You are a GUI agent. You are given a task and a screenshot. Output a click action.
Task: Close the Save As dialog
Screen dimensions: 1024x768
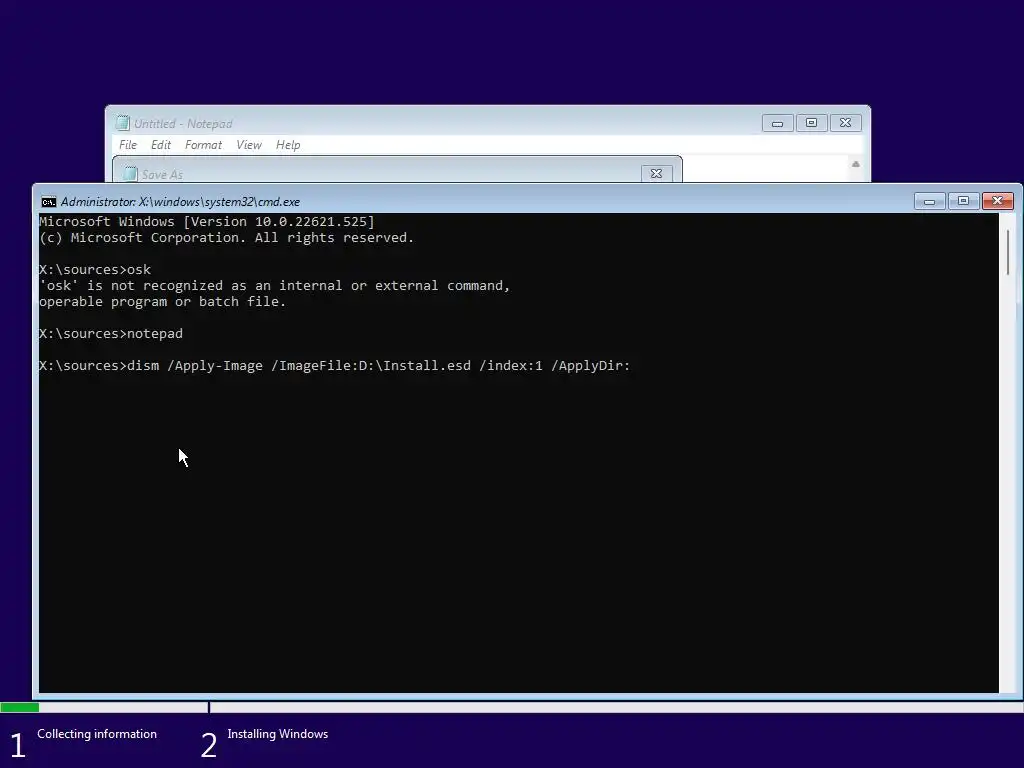(x=656, y=173)
